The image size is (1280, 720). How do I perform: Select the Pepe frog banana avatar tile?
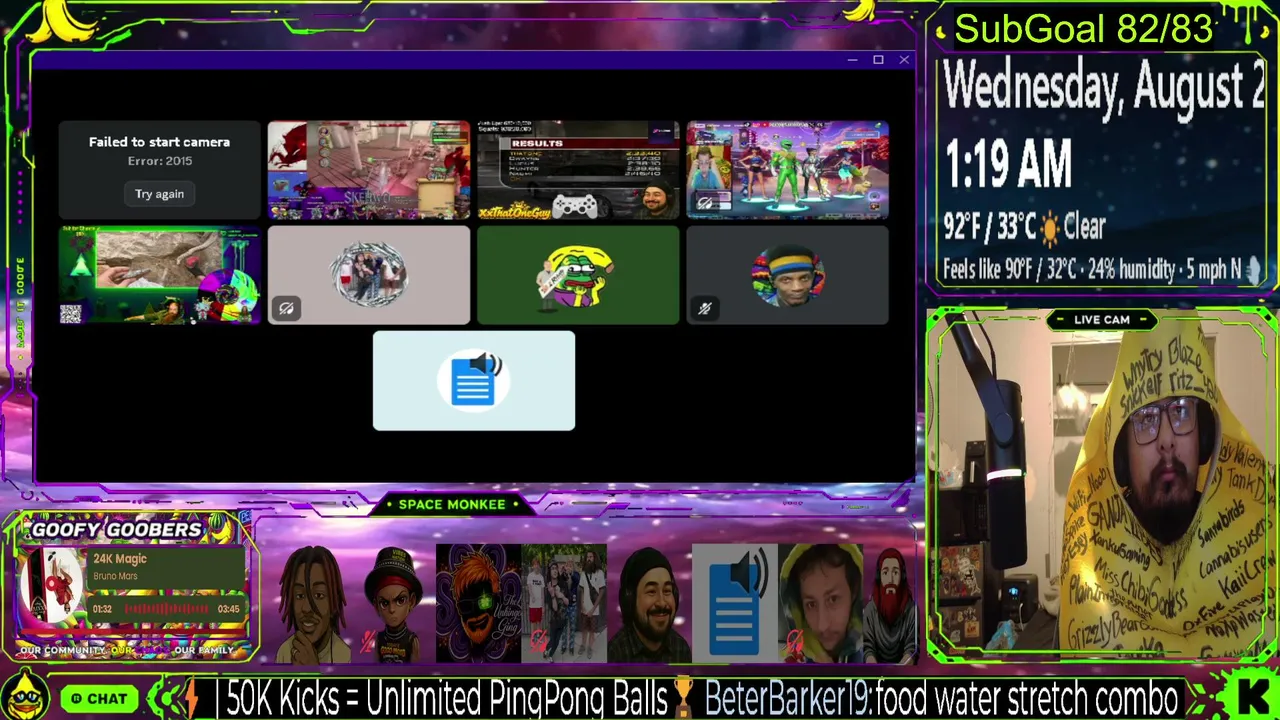point(578,275)
